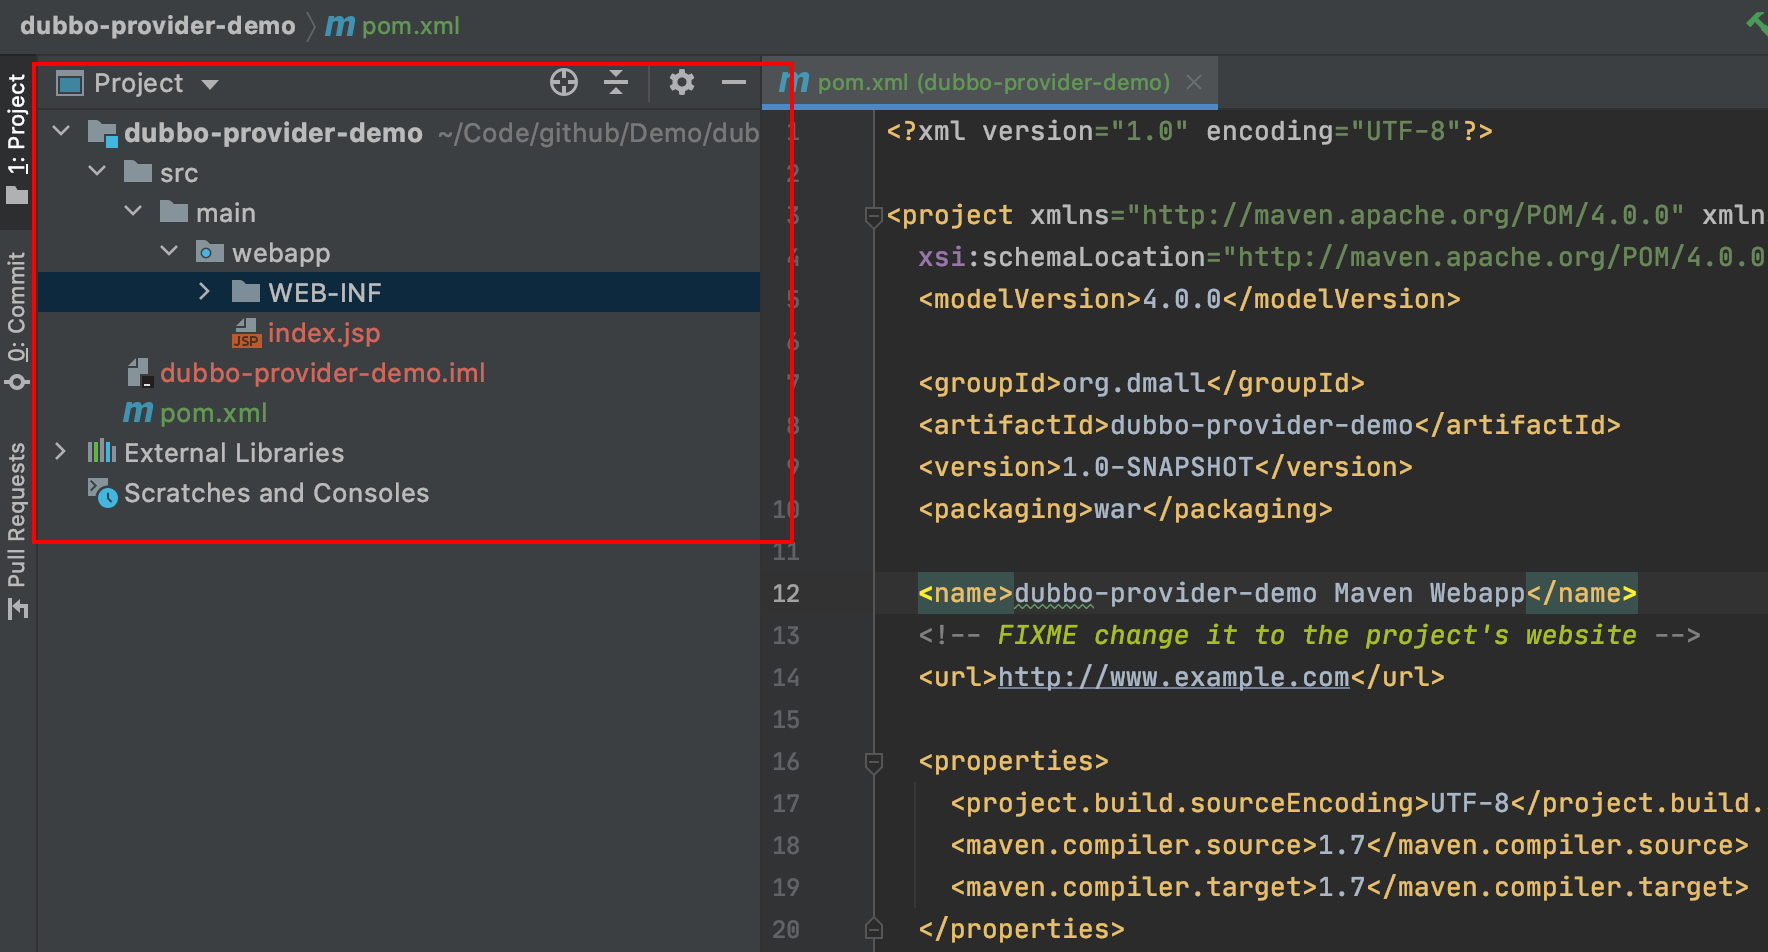The image size is (1768, 952).
Task: Click the packaging war line
Action: 1125,509
